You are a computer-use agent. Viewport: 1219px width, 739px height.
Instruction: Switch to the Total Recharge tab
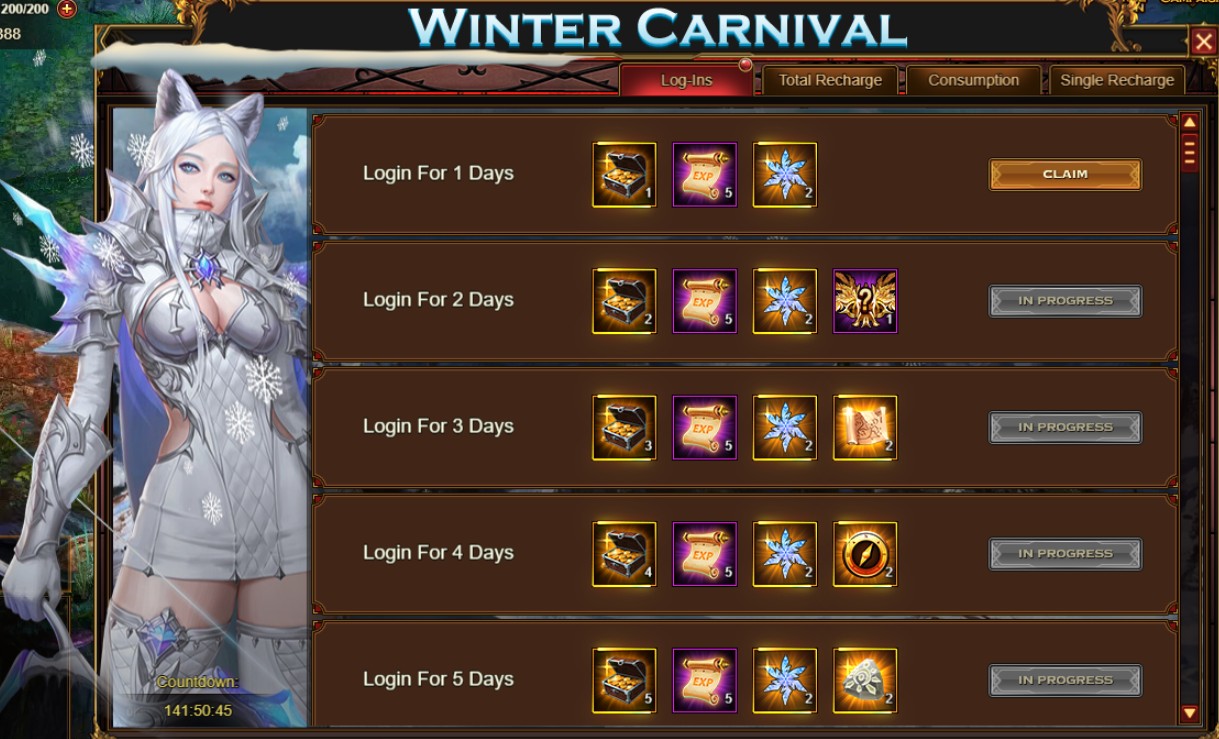830,80
